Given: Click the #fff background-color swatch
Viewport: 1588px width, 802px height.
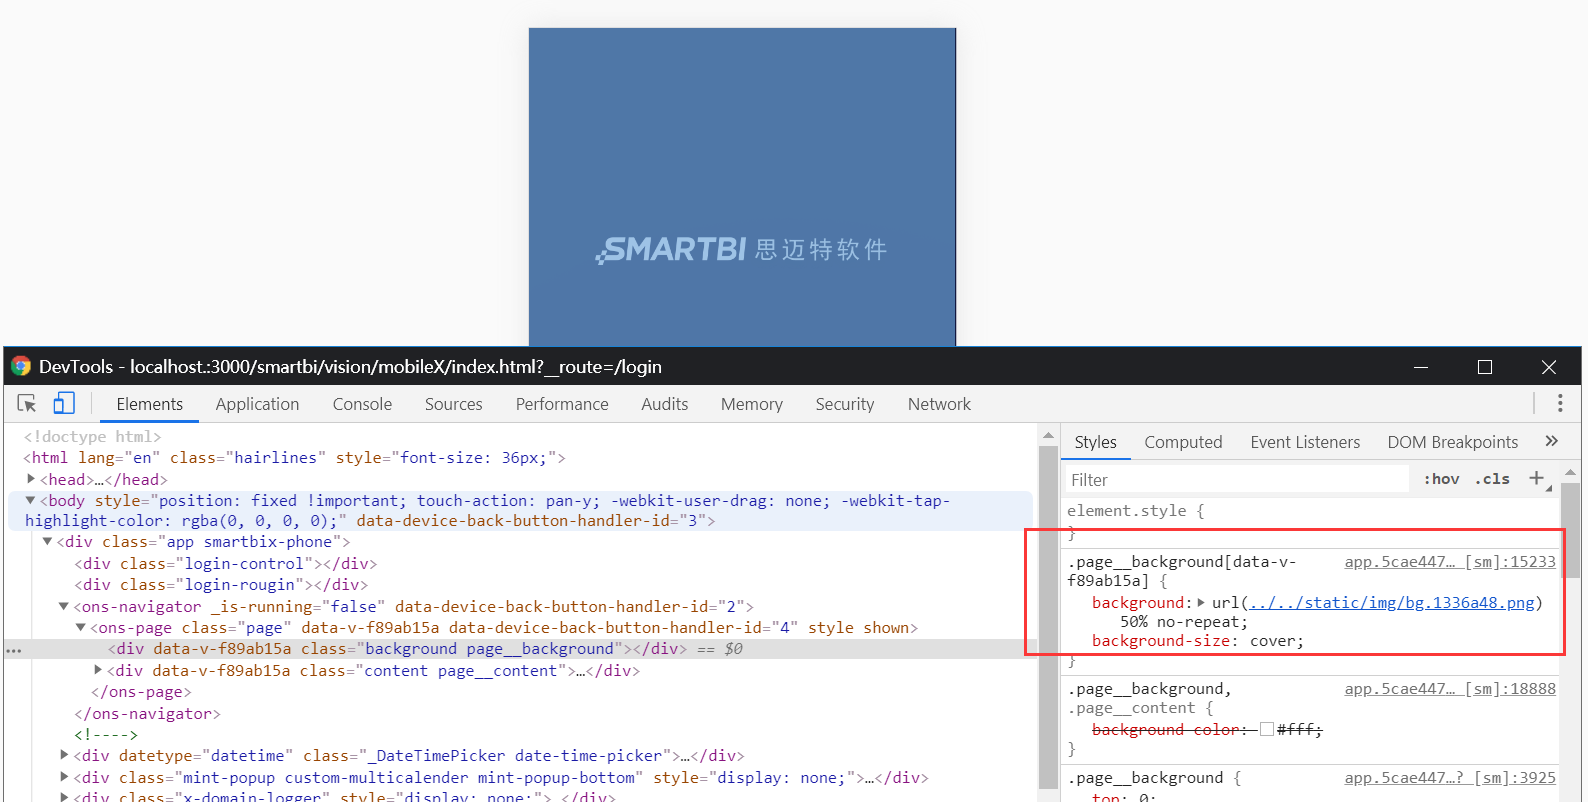Looking at the screenshot, I should click(x=1266, y=730).
